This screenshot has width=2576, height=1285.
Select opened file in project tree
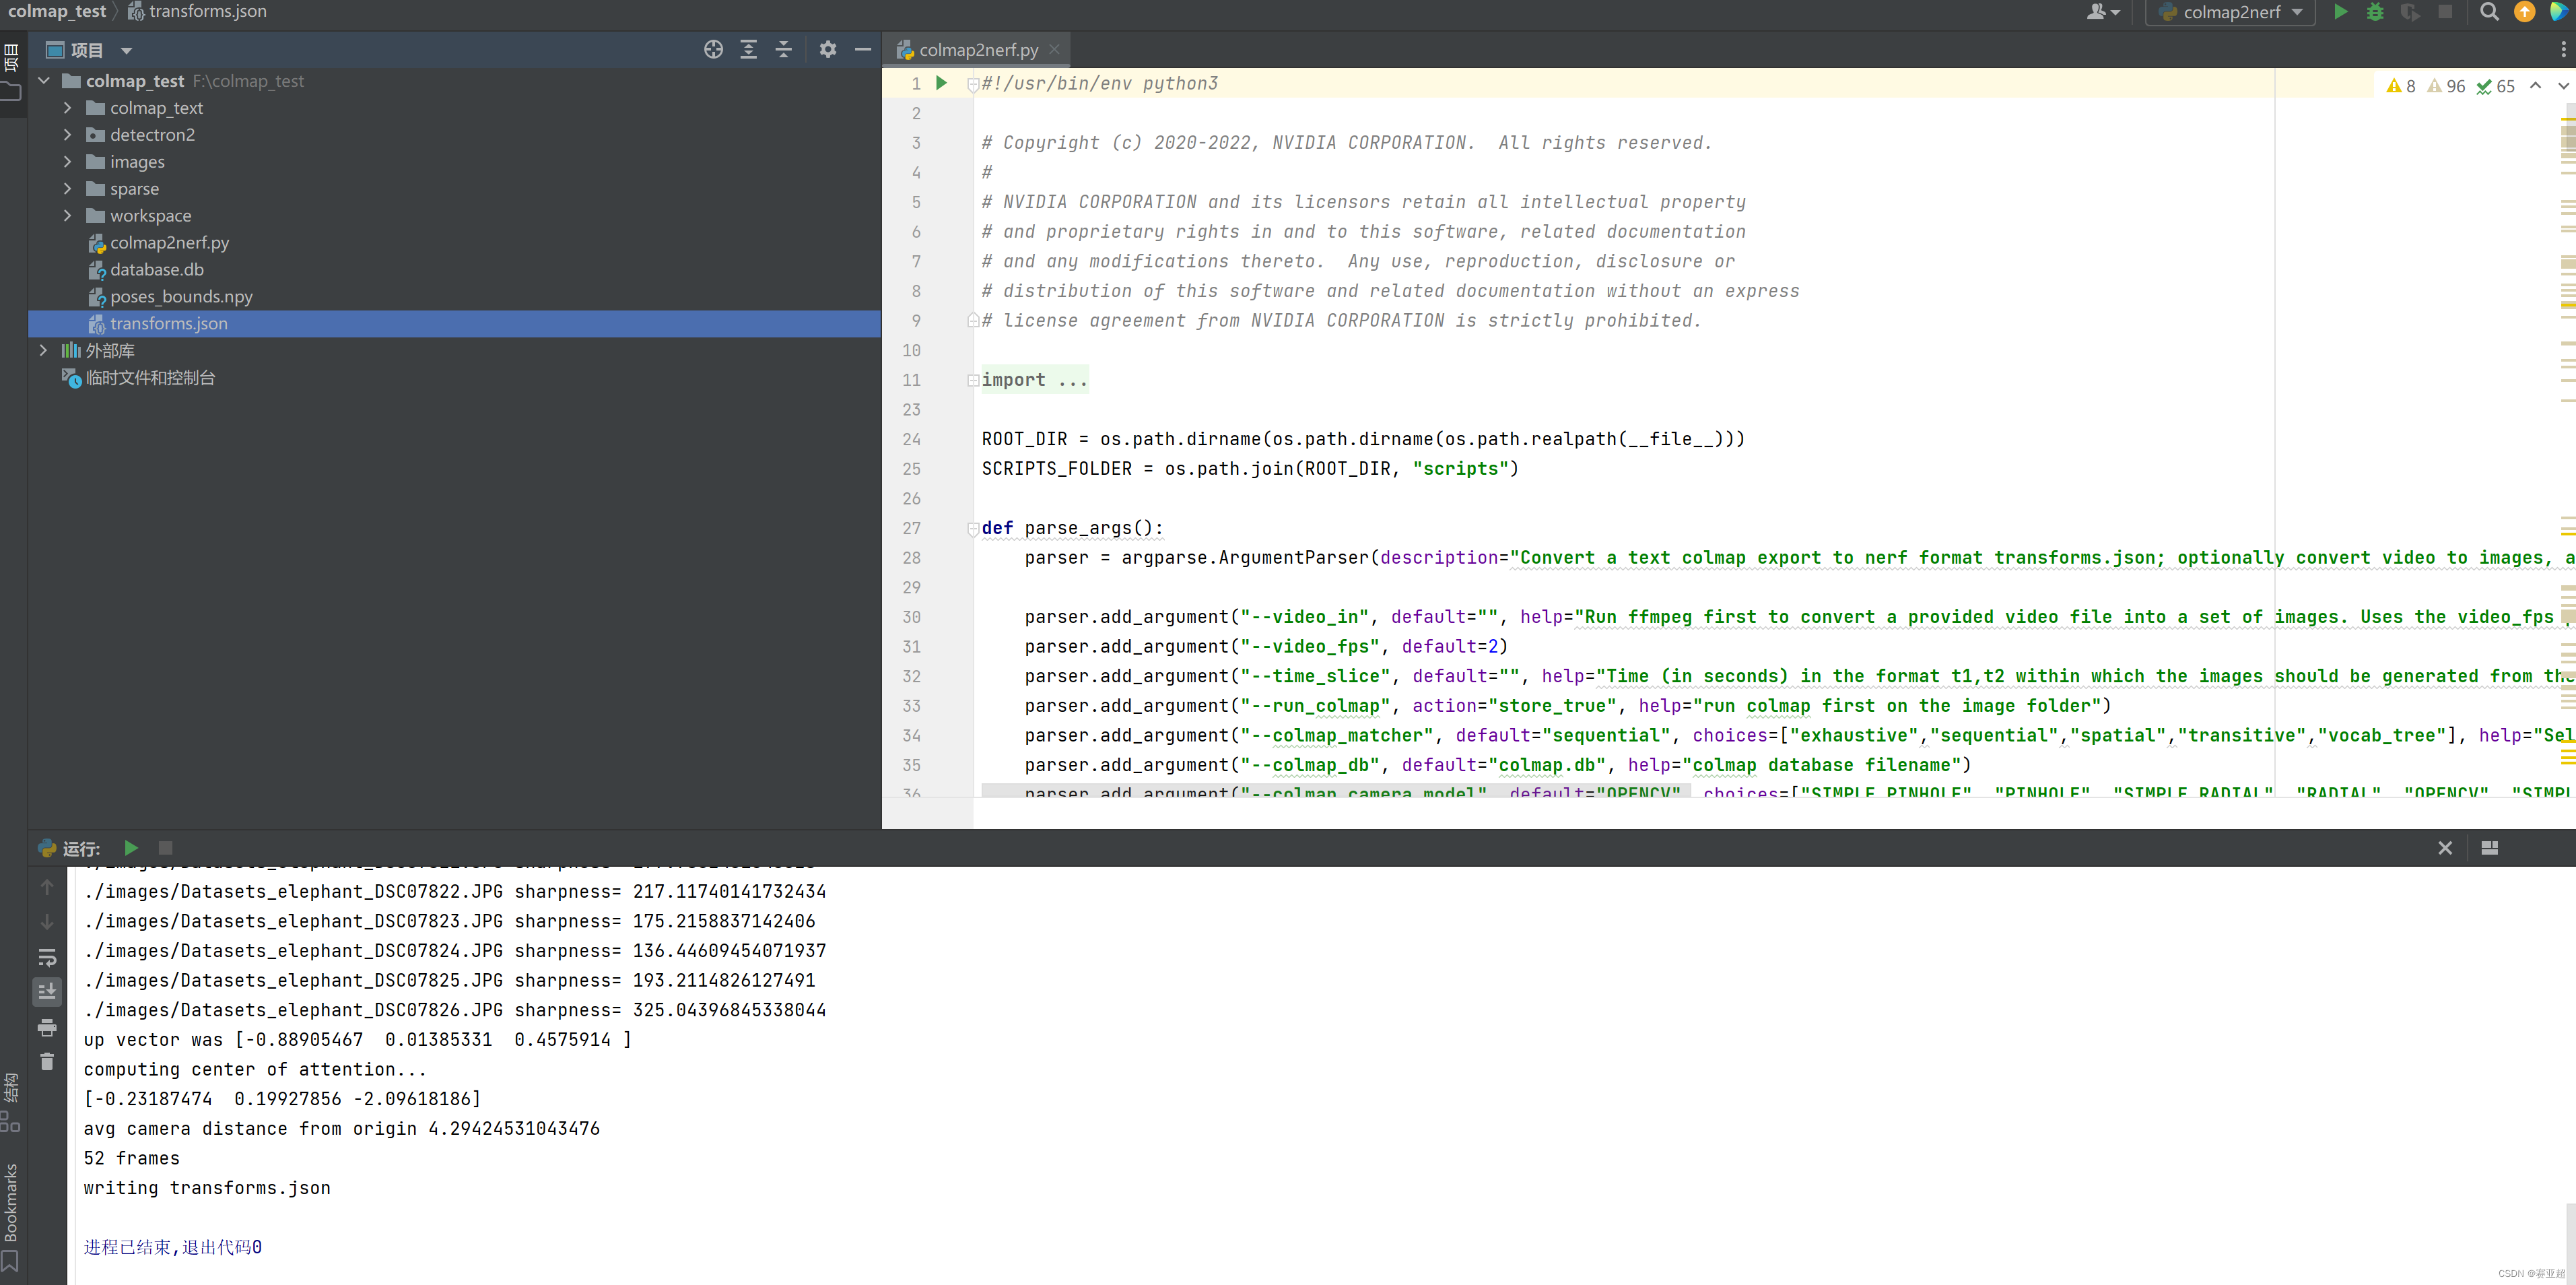[713, 49]
